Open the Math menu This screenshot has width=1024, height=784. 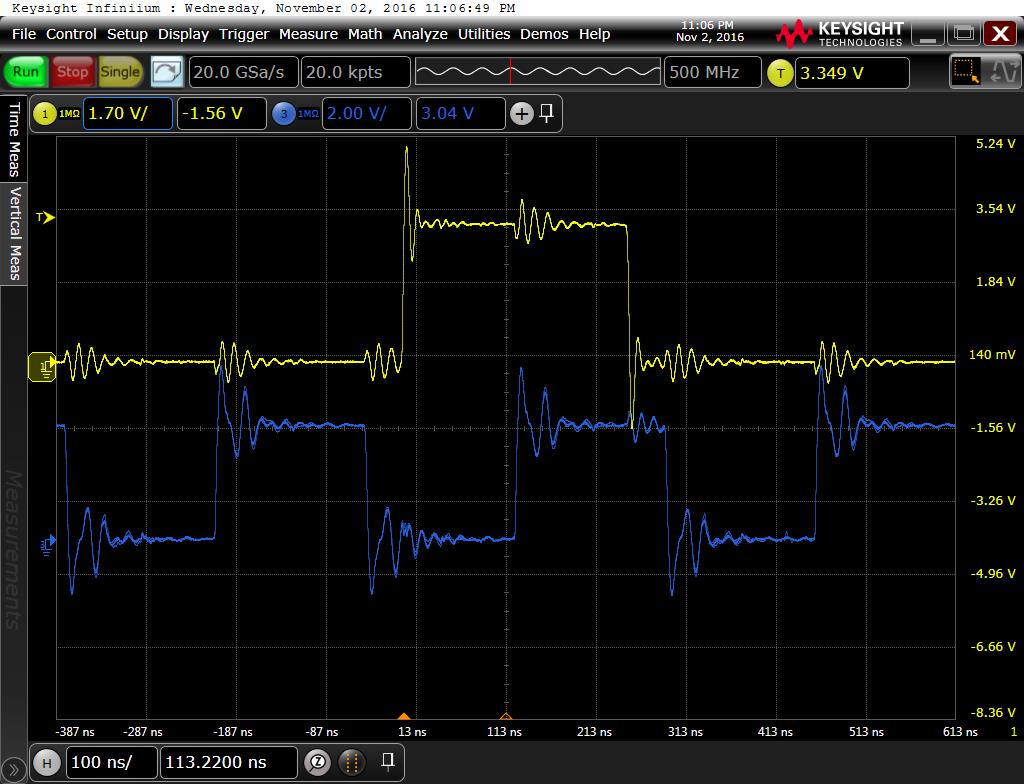[x=365, y=34]
